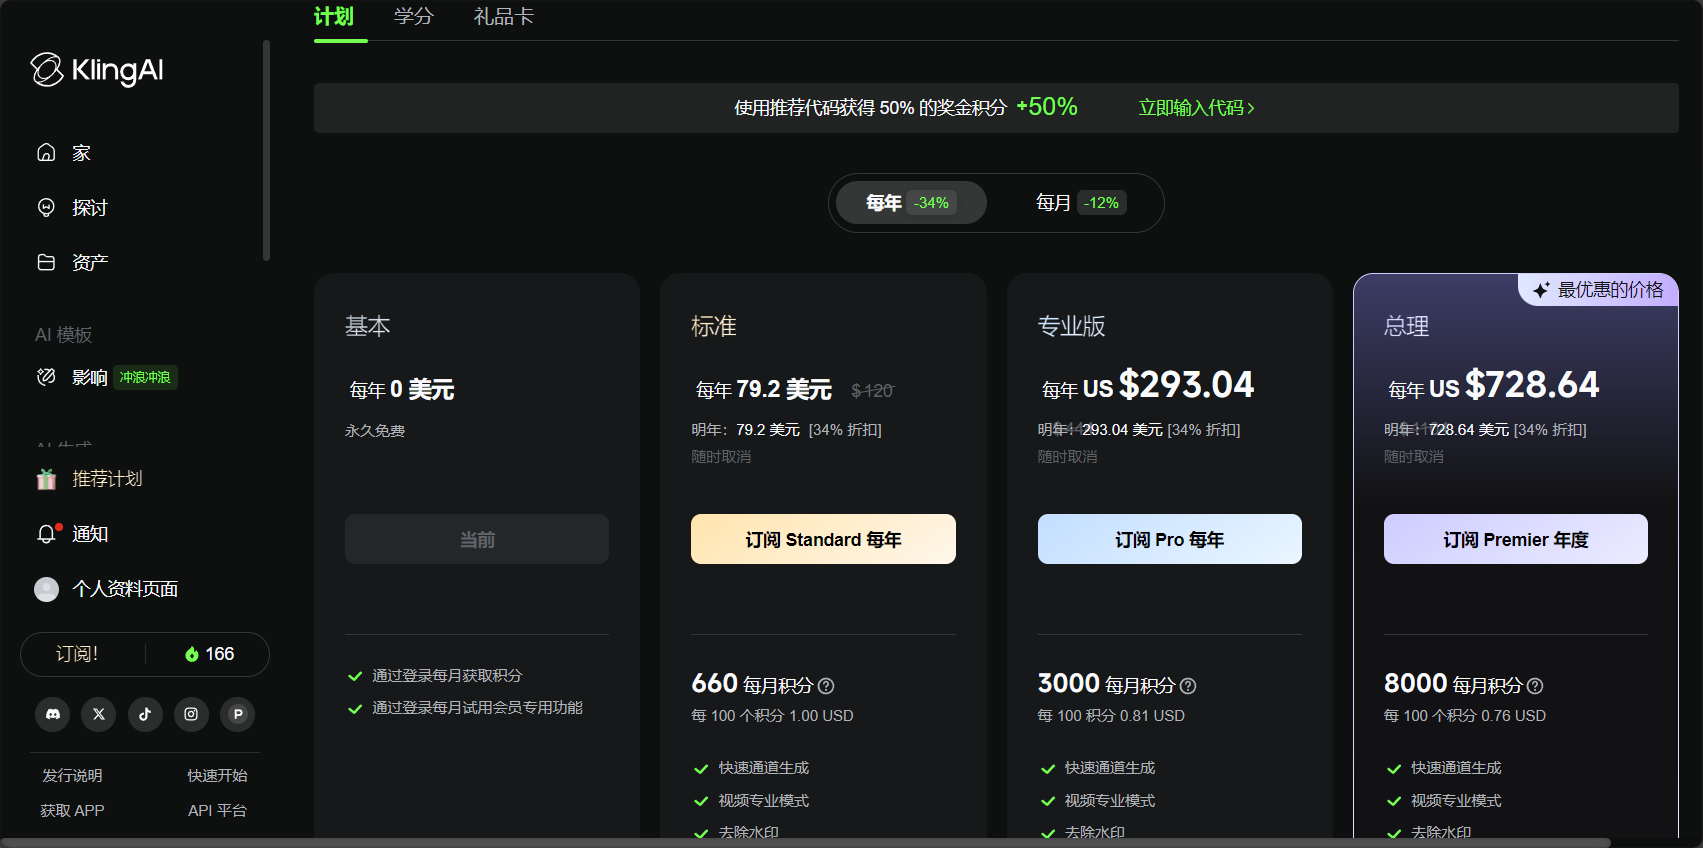Click the 最优惠的价格 badge label

pos(1611,290)
